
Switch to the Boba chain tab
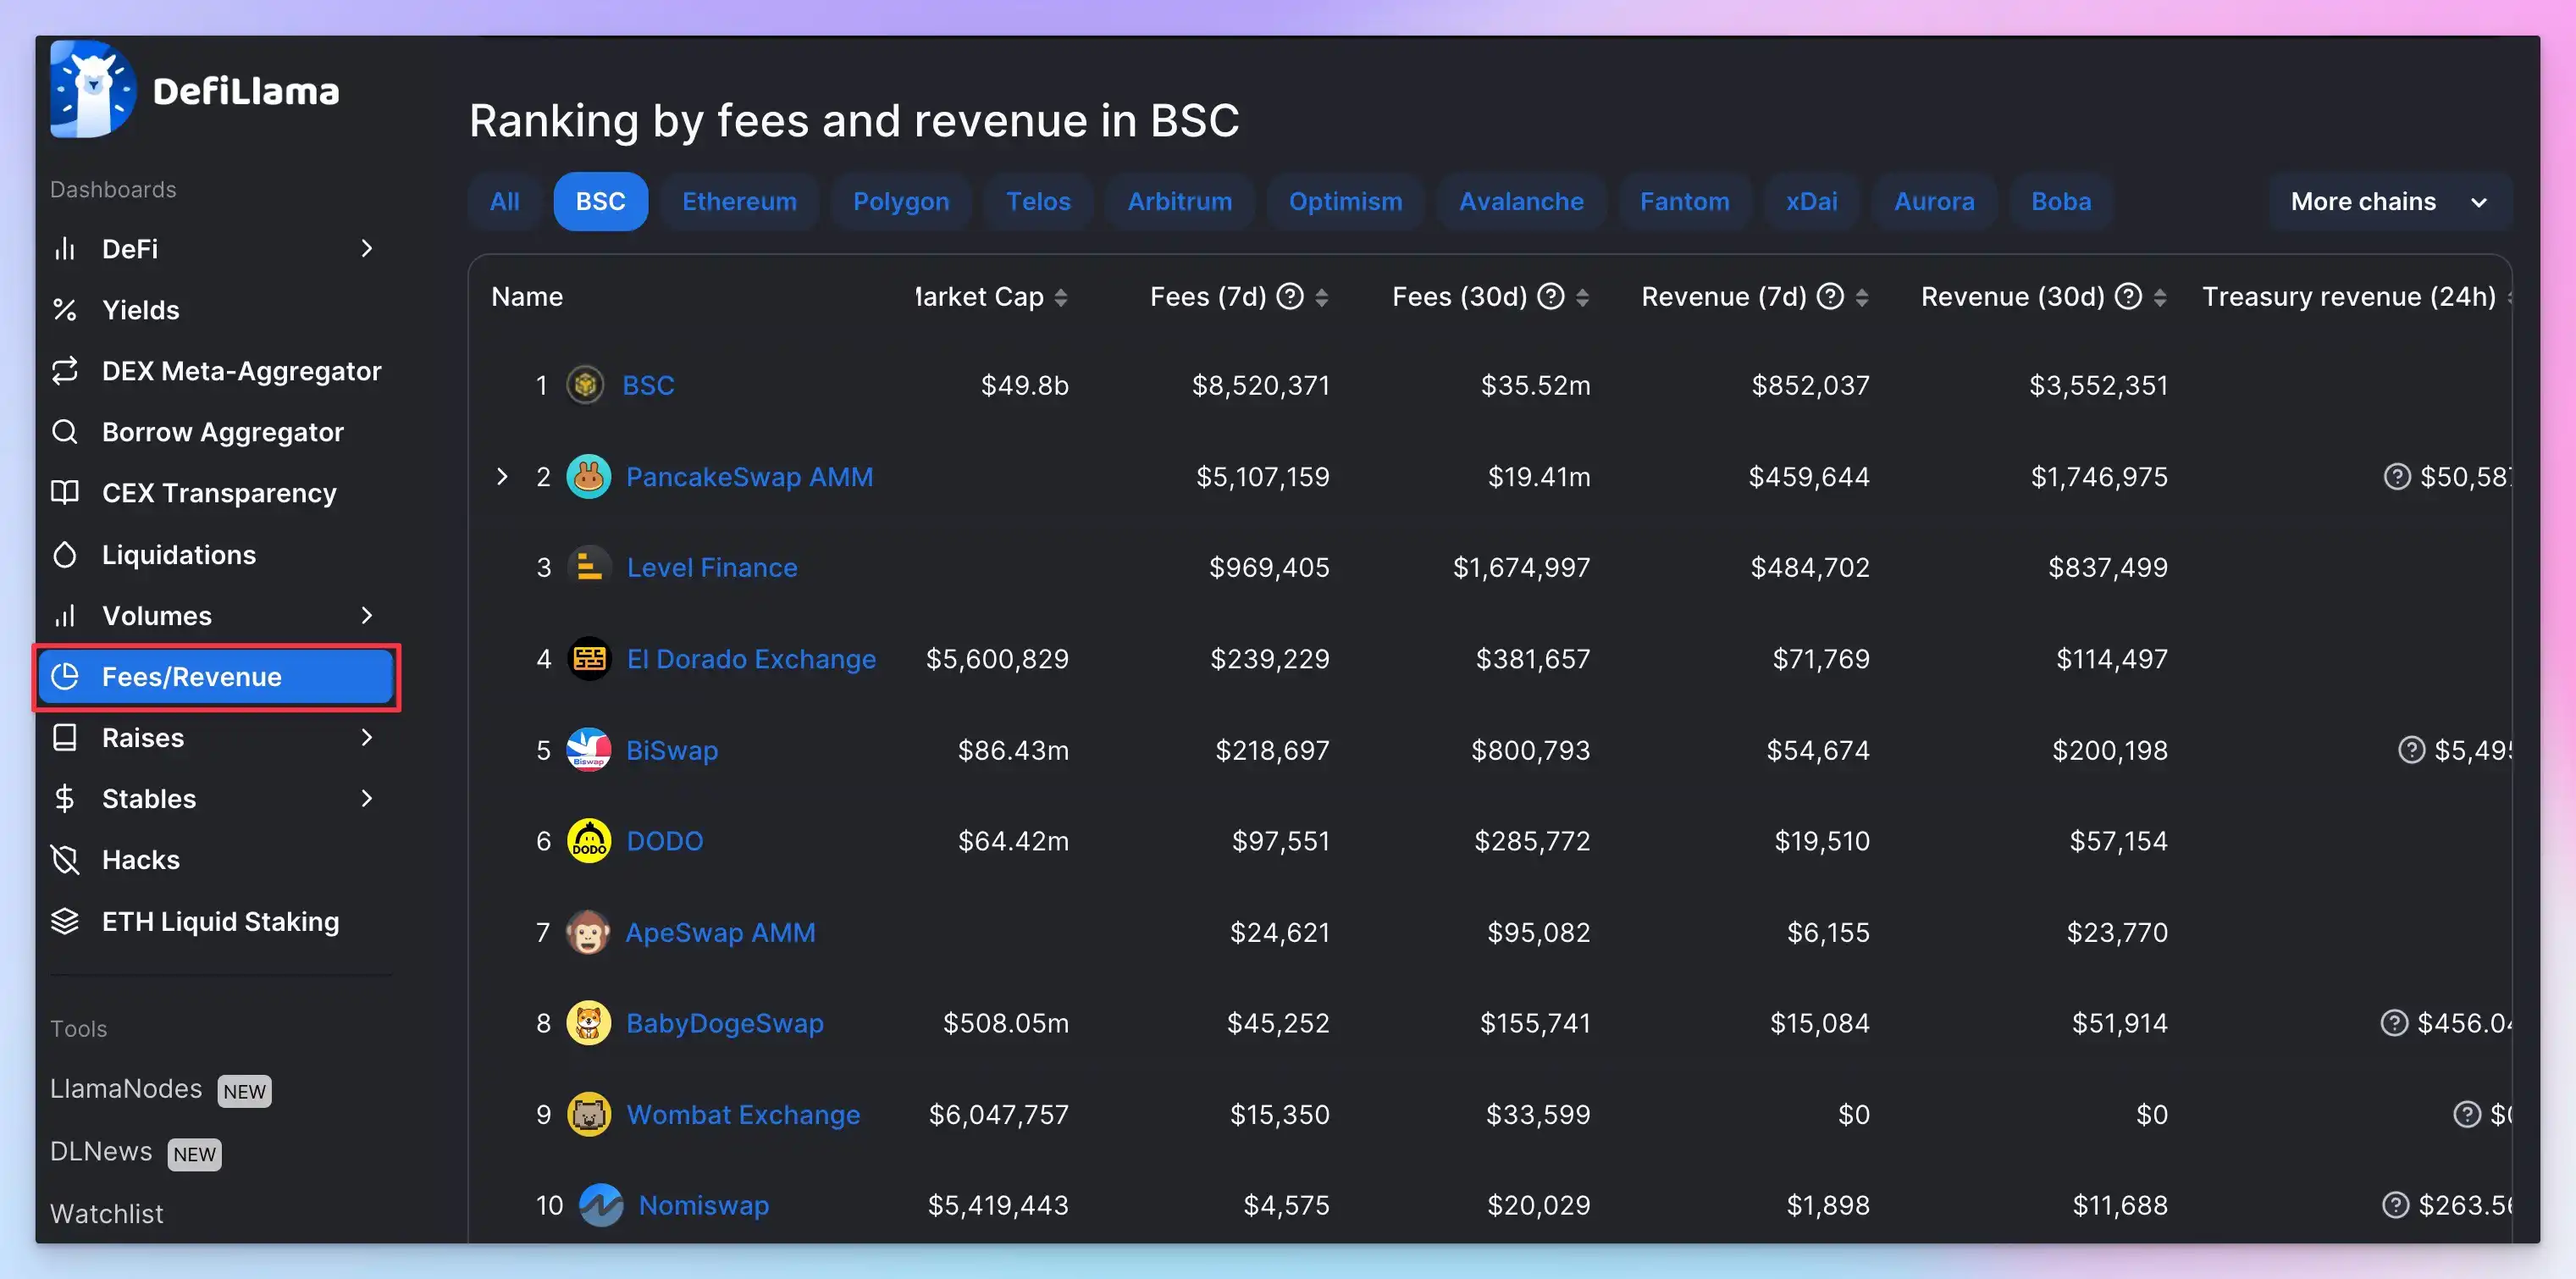pyautogui.click(x=2061, y=201)
